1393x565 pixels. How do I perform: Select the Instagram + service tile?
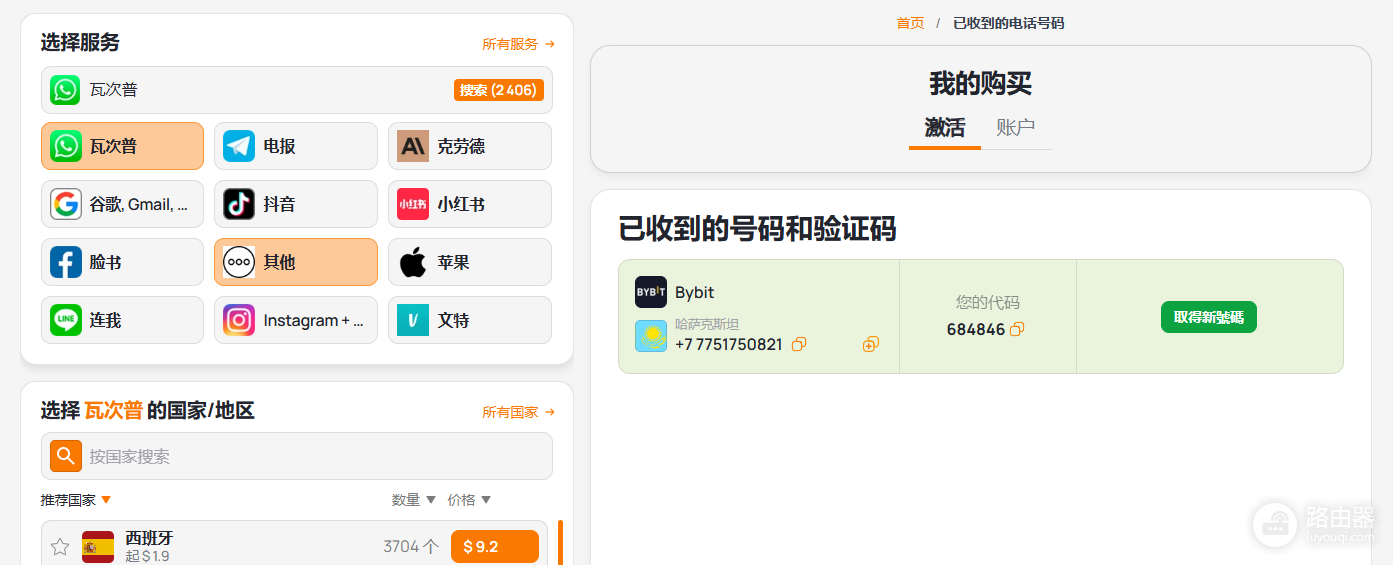tap(296, 320)
